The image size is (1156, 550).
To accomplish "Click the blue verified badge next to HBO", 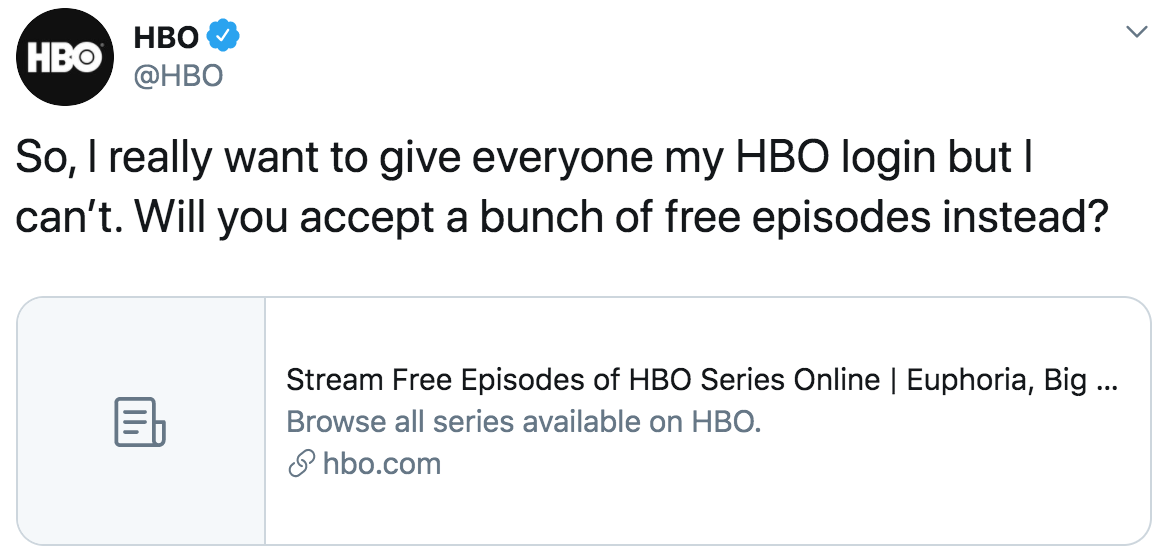I will (x=222, y=36).
